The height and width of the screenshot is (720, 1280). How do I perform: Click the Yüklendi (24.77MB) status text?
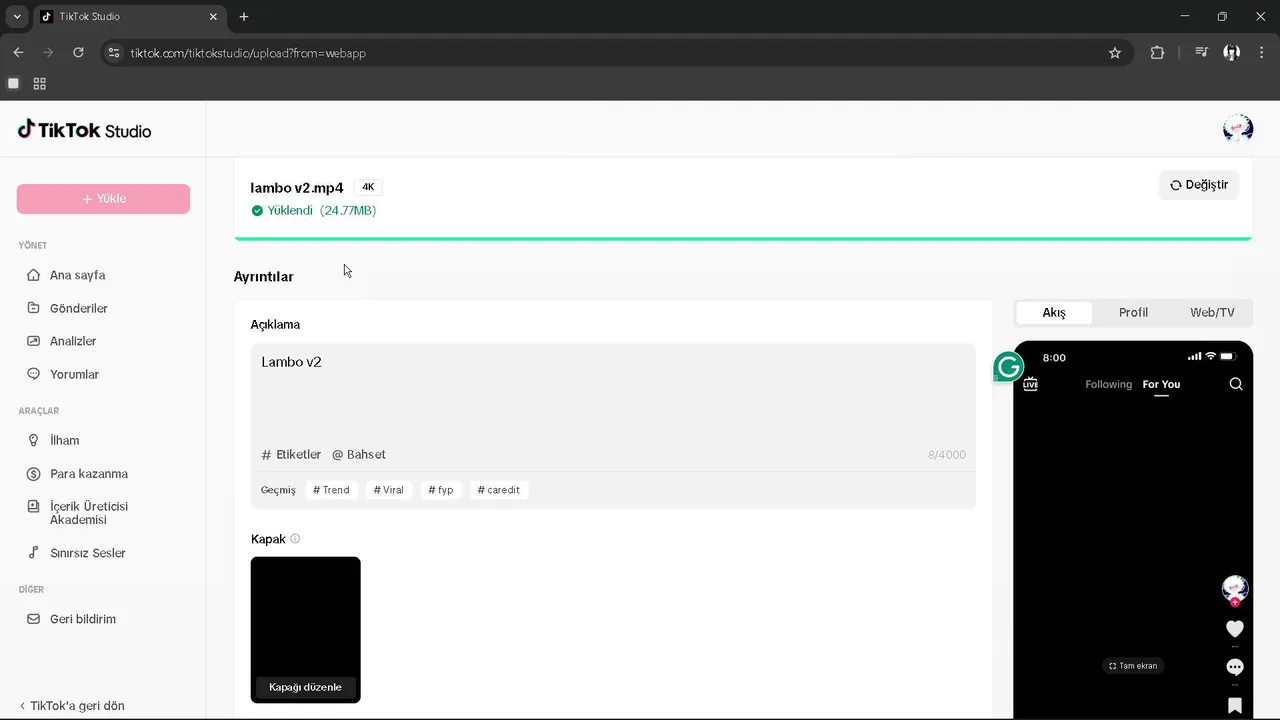tap(313, 210)
